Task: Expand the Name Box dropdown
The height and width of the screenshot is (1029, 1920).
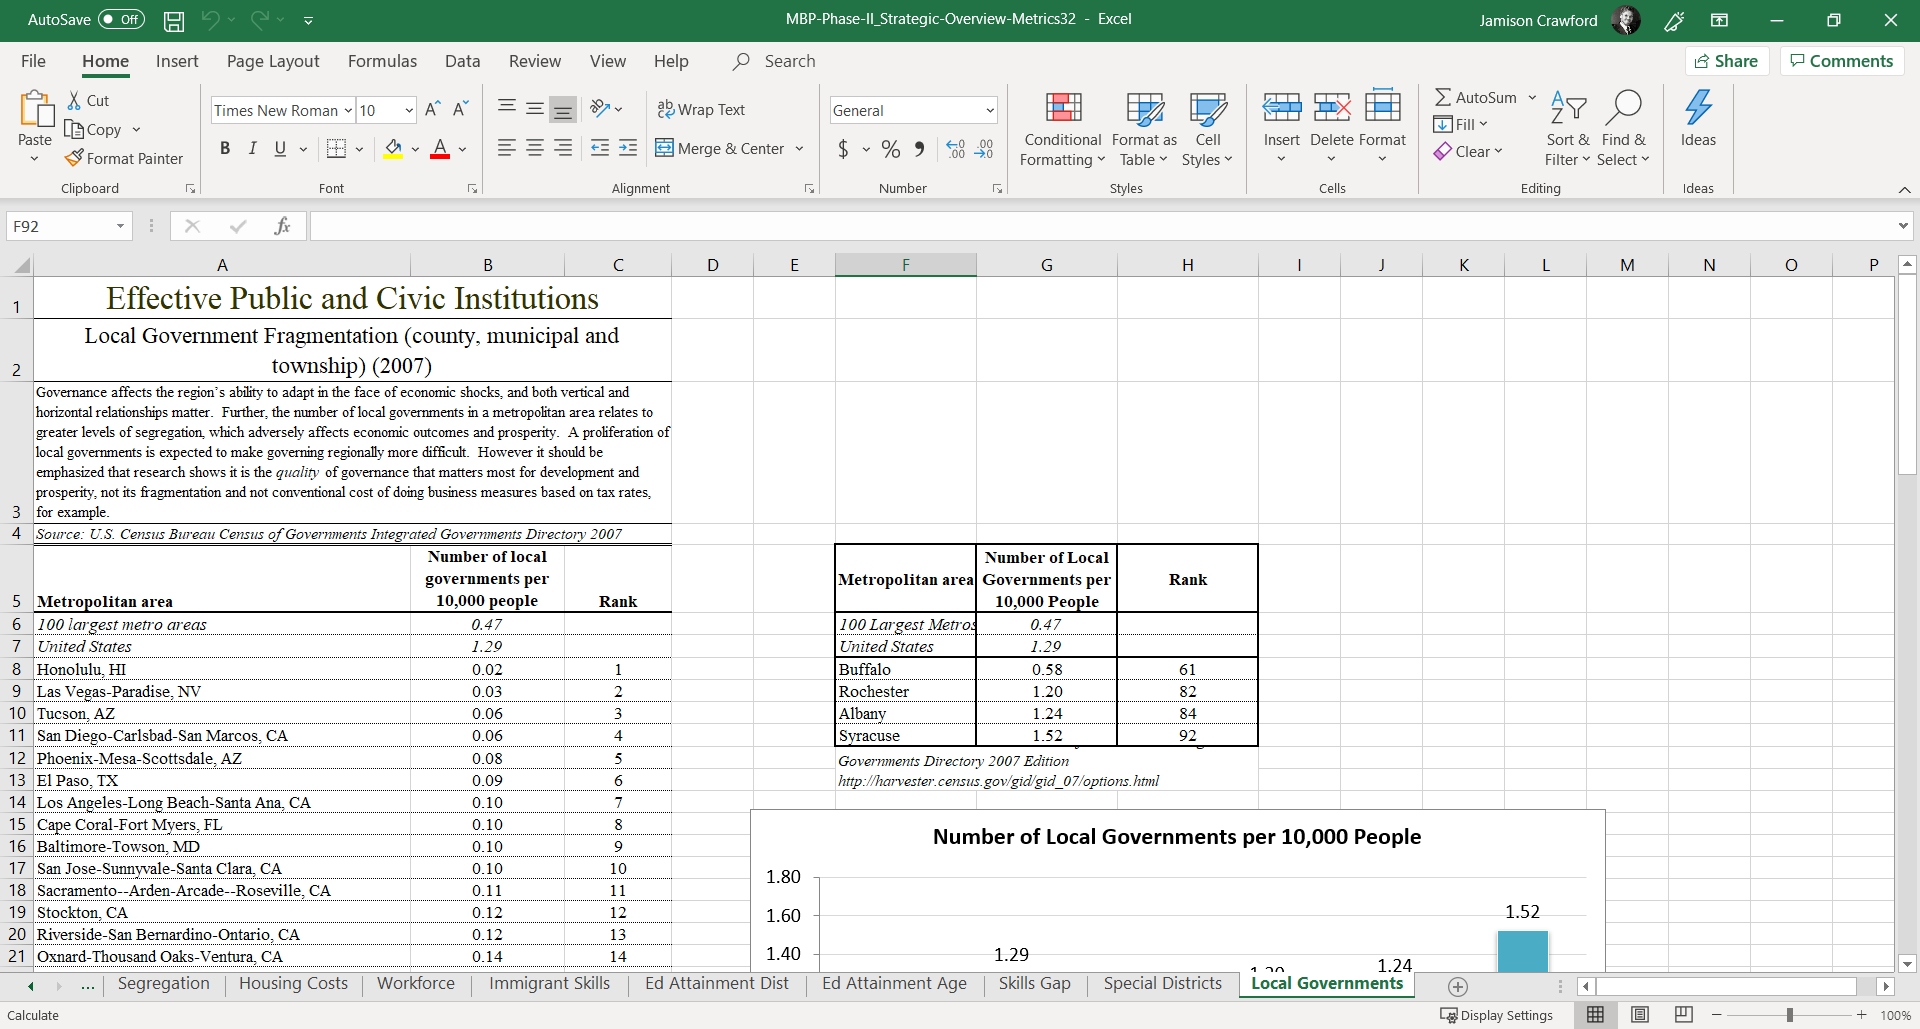Action: [x=120, y=226]
